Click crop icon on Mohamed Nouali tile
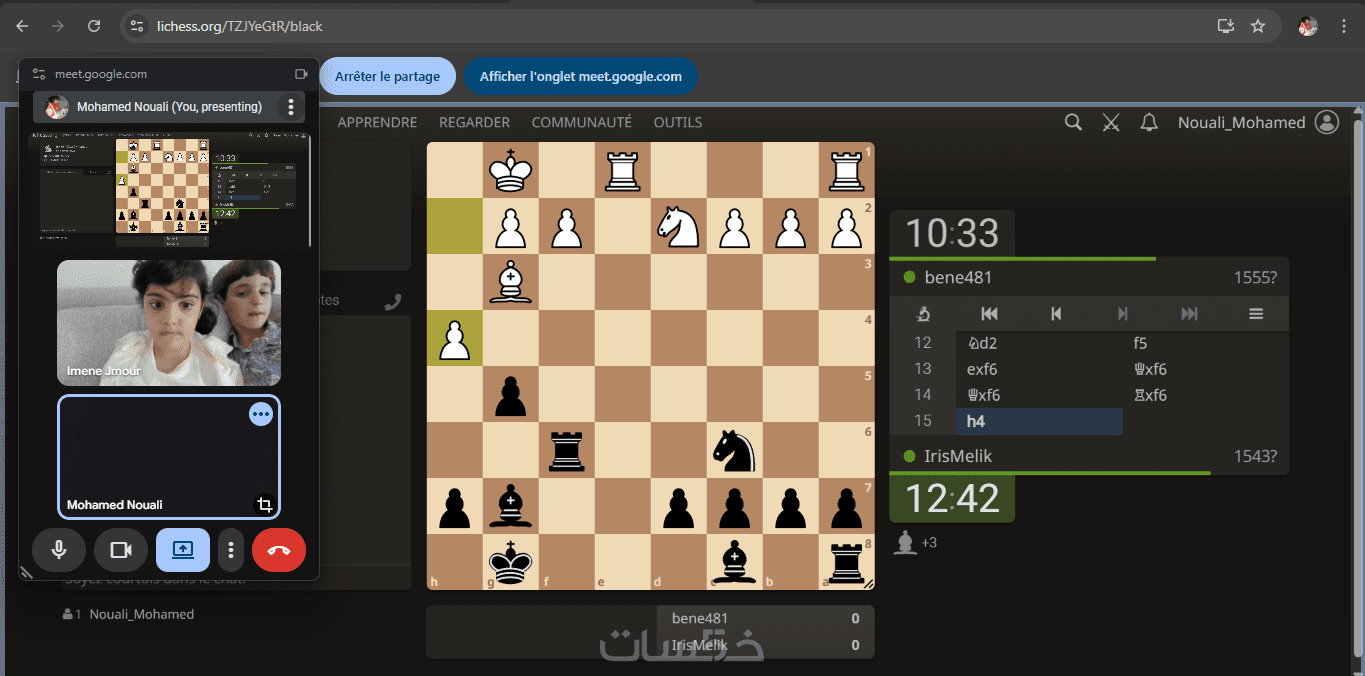This screenshot has width=1365, height=676. (x=265, y=505)
